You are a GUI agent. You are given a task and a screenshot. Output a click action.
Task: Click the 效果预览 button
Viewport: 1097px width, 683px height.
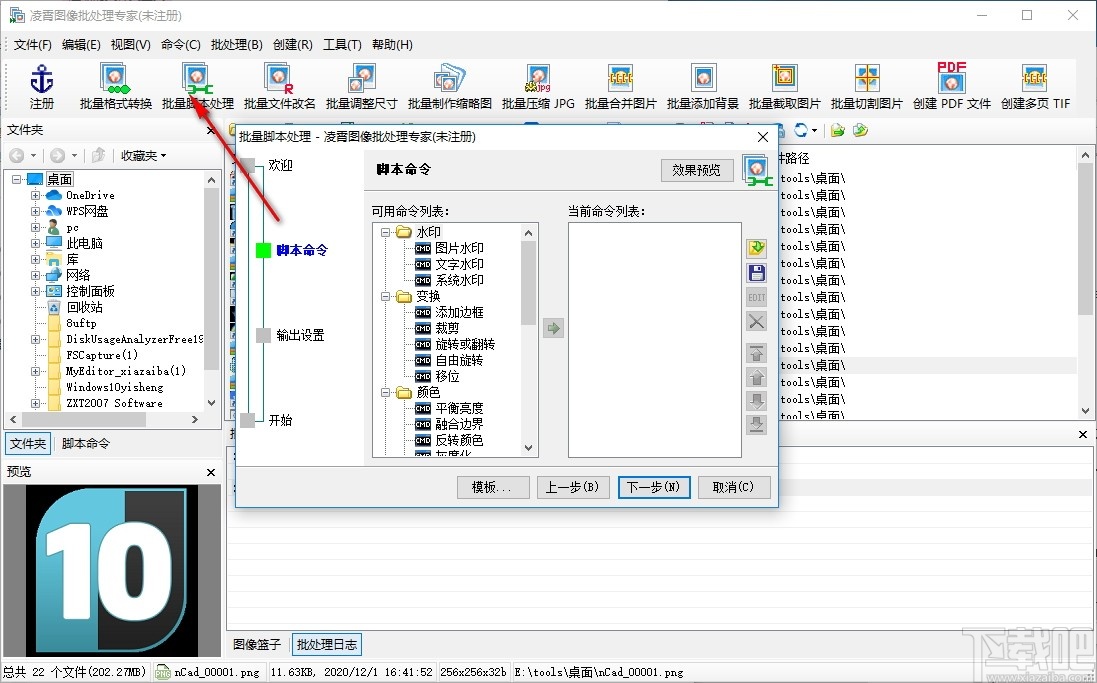697,169
